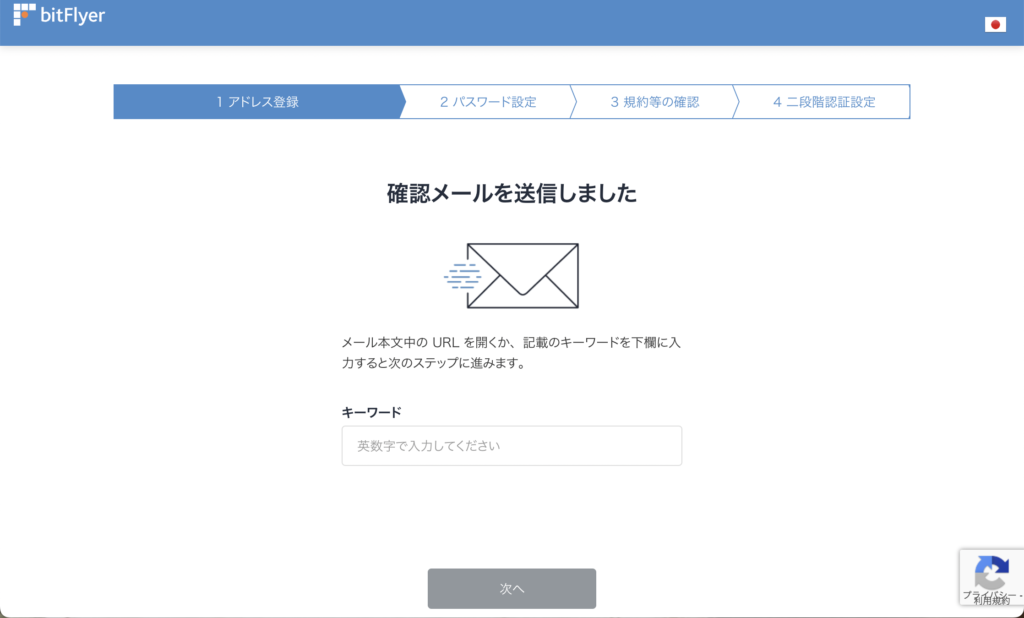Click the キーワード input field

click(512, 445)
